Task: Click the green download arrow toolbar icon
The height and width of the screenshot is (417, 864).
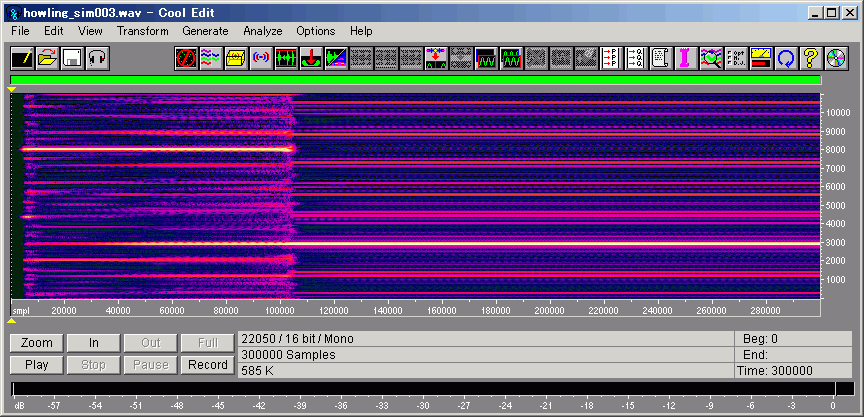Action: tap(311, 58)
